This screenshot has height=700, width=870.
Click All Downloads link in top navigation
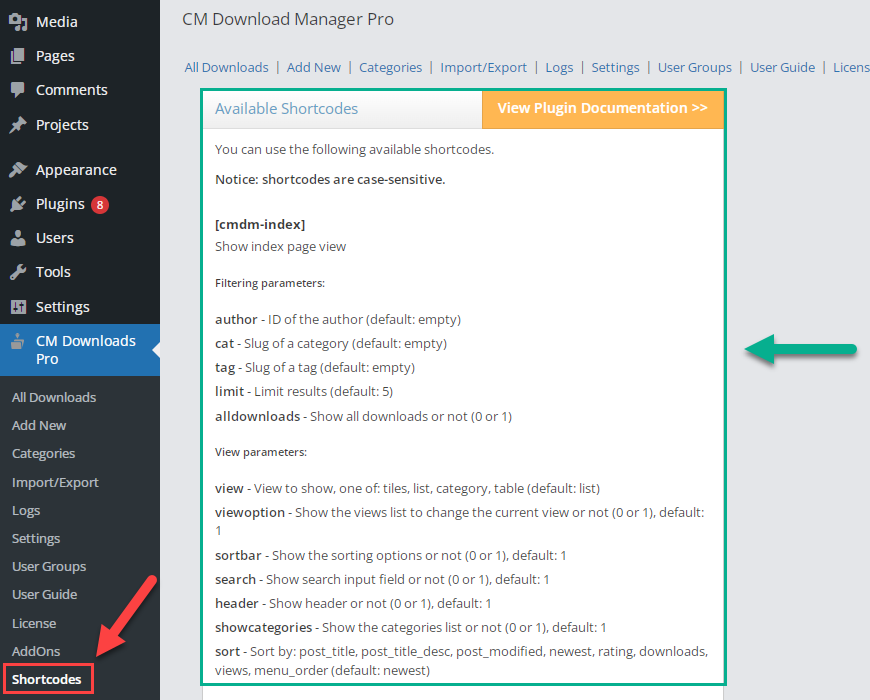(x=226, y=68)
